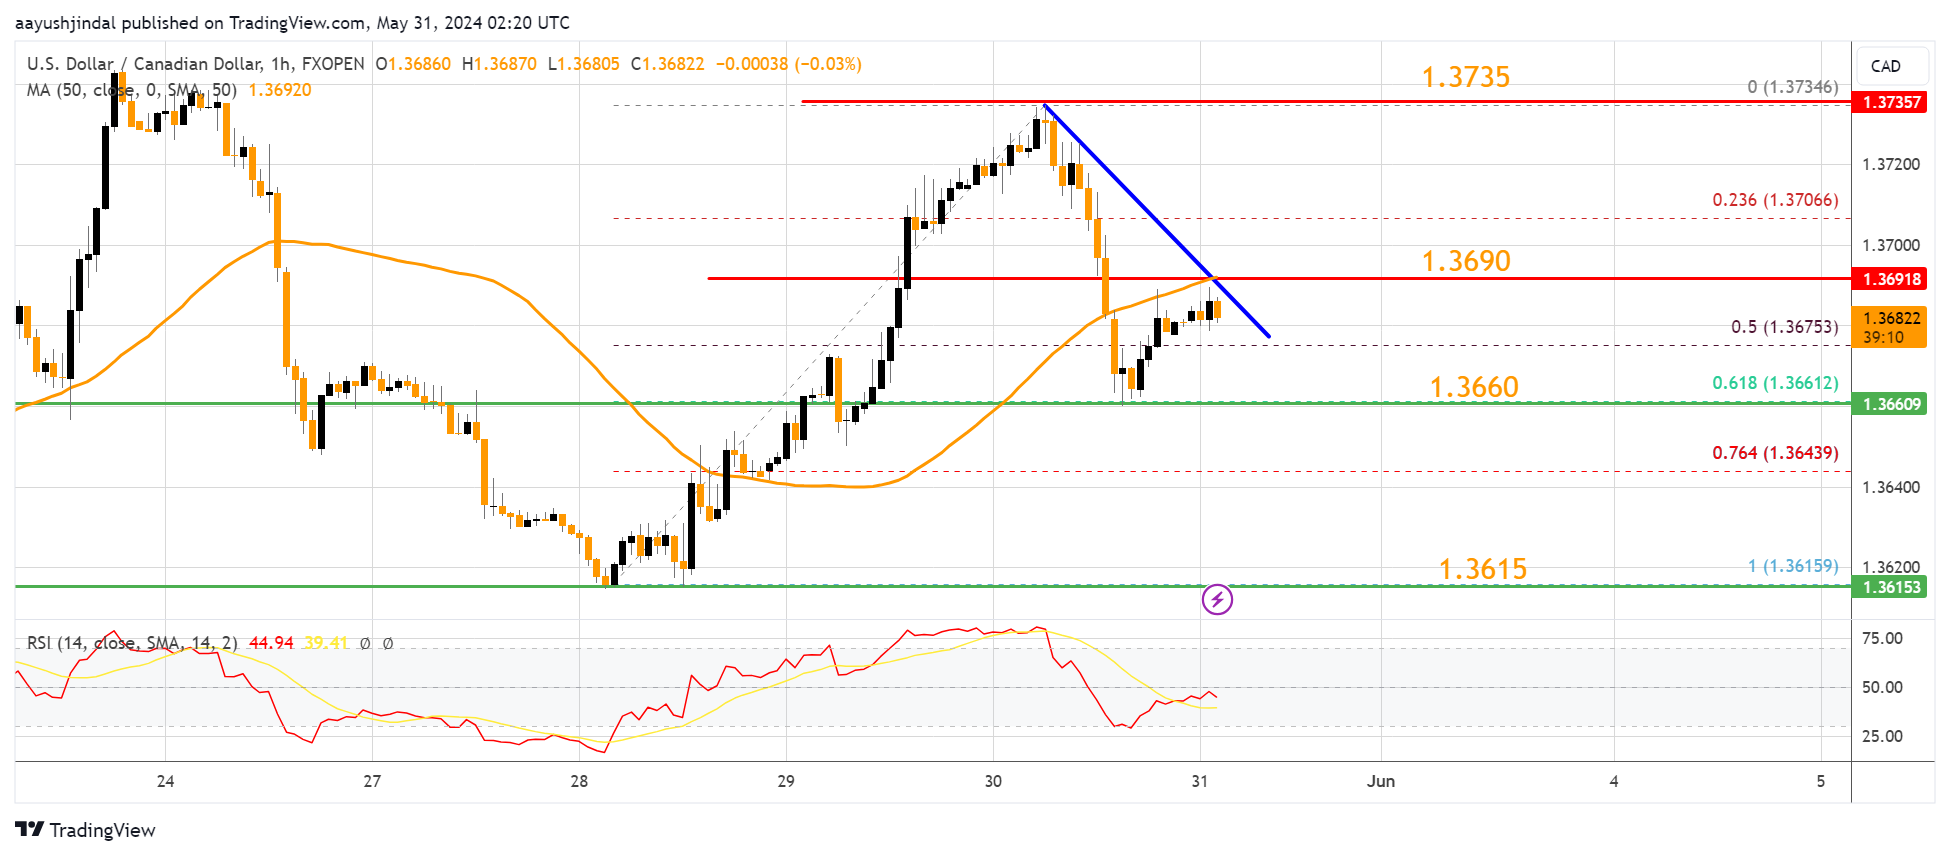Select the 1 (1.36159) Fibonacci label
The image size is (1950, 856).
pyautogui.click(x=1793, y=566)
